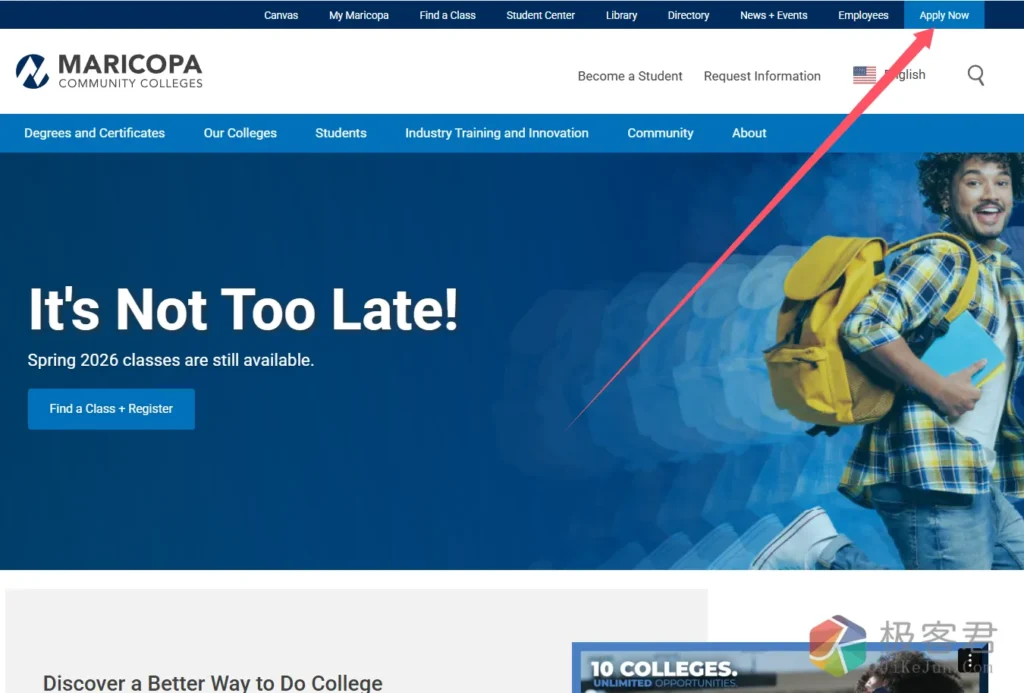The width and height of the screenshot is (1024, 693).
Task: Expand Industry Training and Innovation menu
Action: point(496,133)
